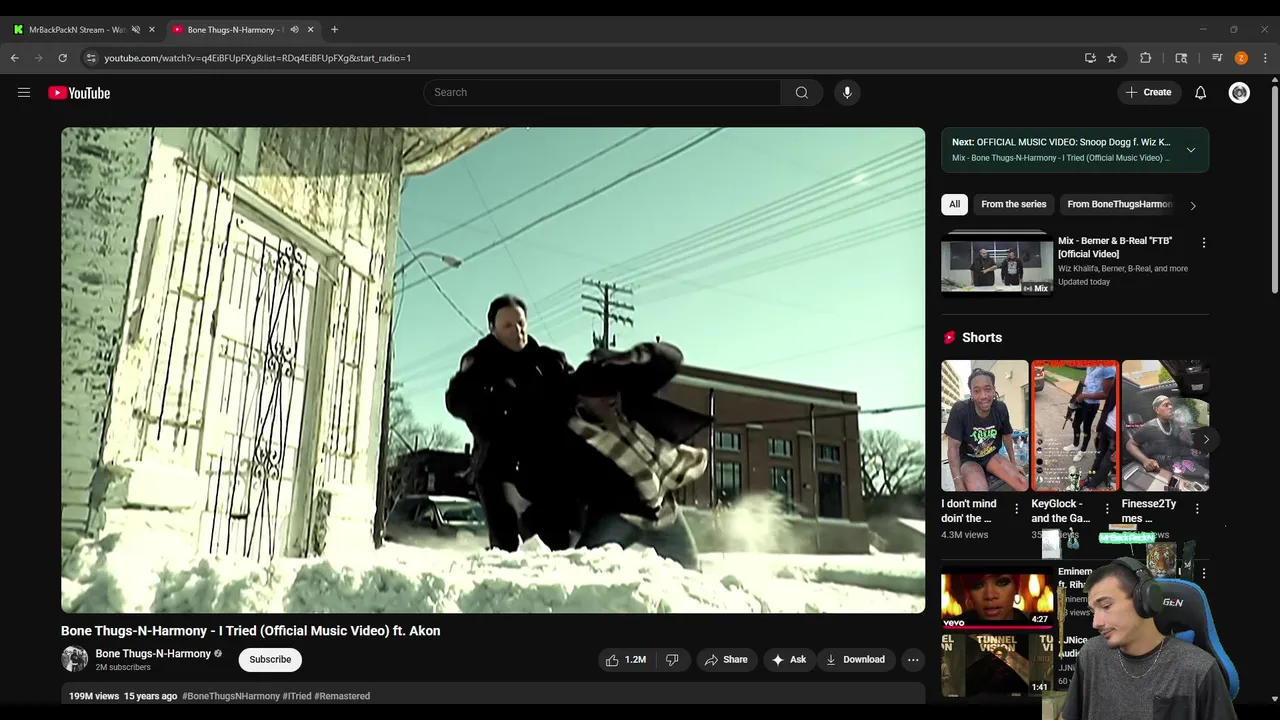
Task: Download the video
Action: point(855,659)
